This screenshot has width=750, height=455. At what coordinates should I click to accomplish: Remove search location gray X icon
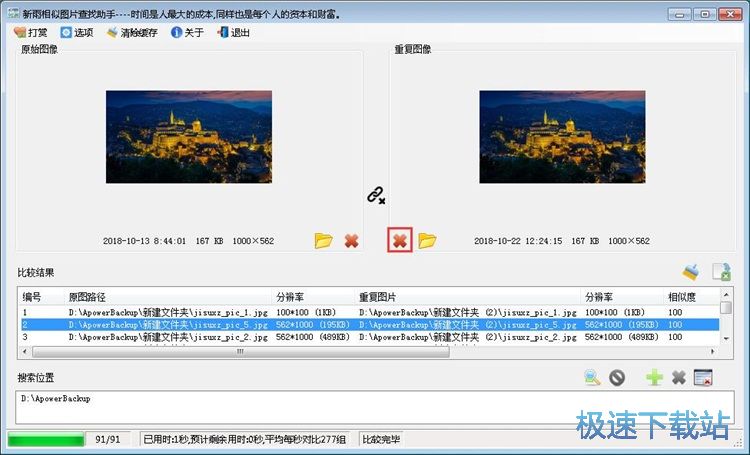point(679,377)
